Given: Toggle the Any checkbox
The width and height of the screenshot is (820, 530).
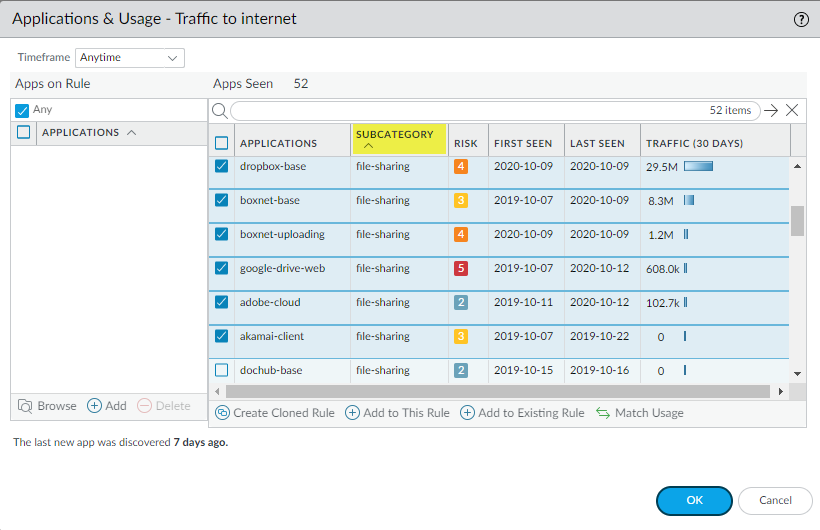Looking at the screenshot, I should (22, 110).
